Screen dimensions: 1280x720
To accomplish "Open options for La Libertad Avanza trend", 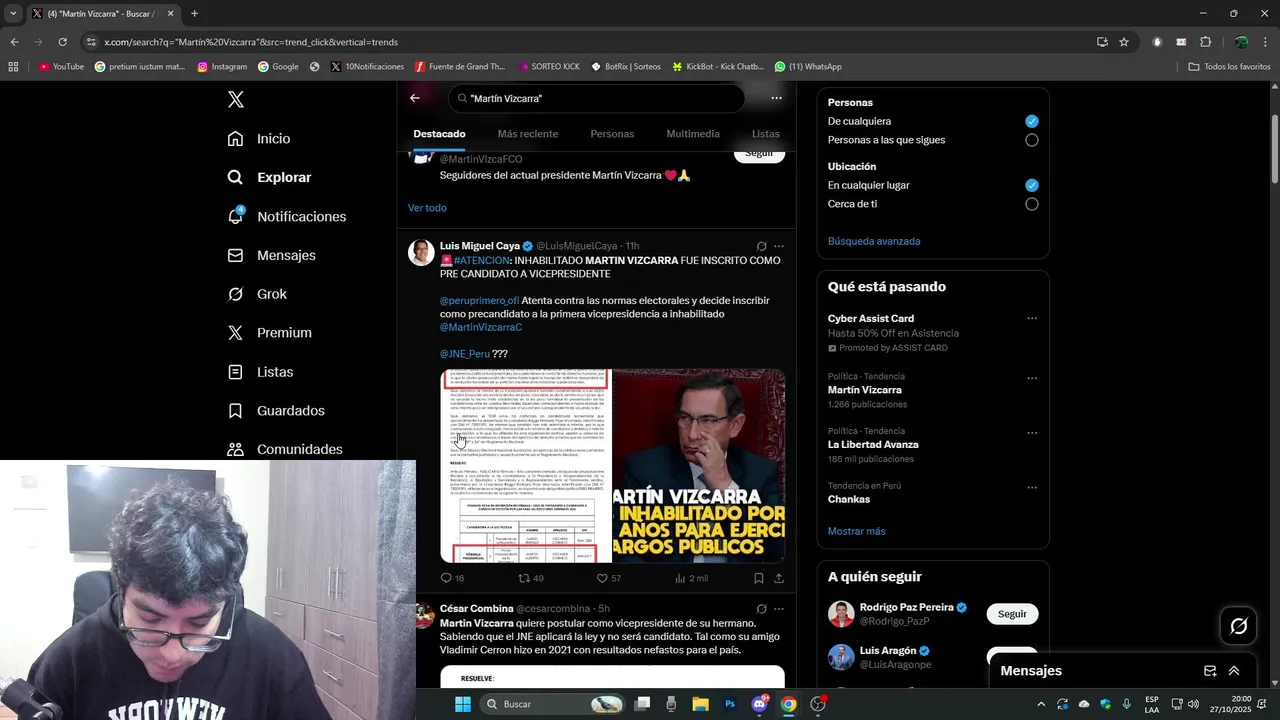I will point(1032,433).
